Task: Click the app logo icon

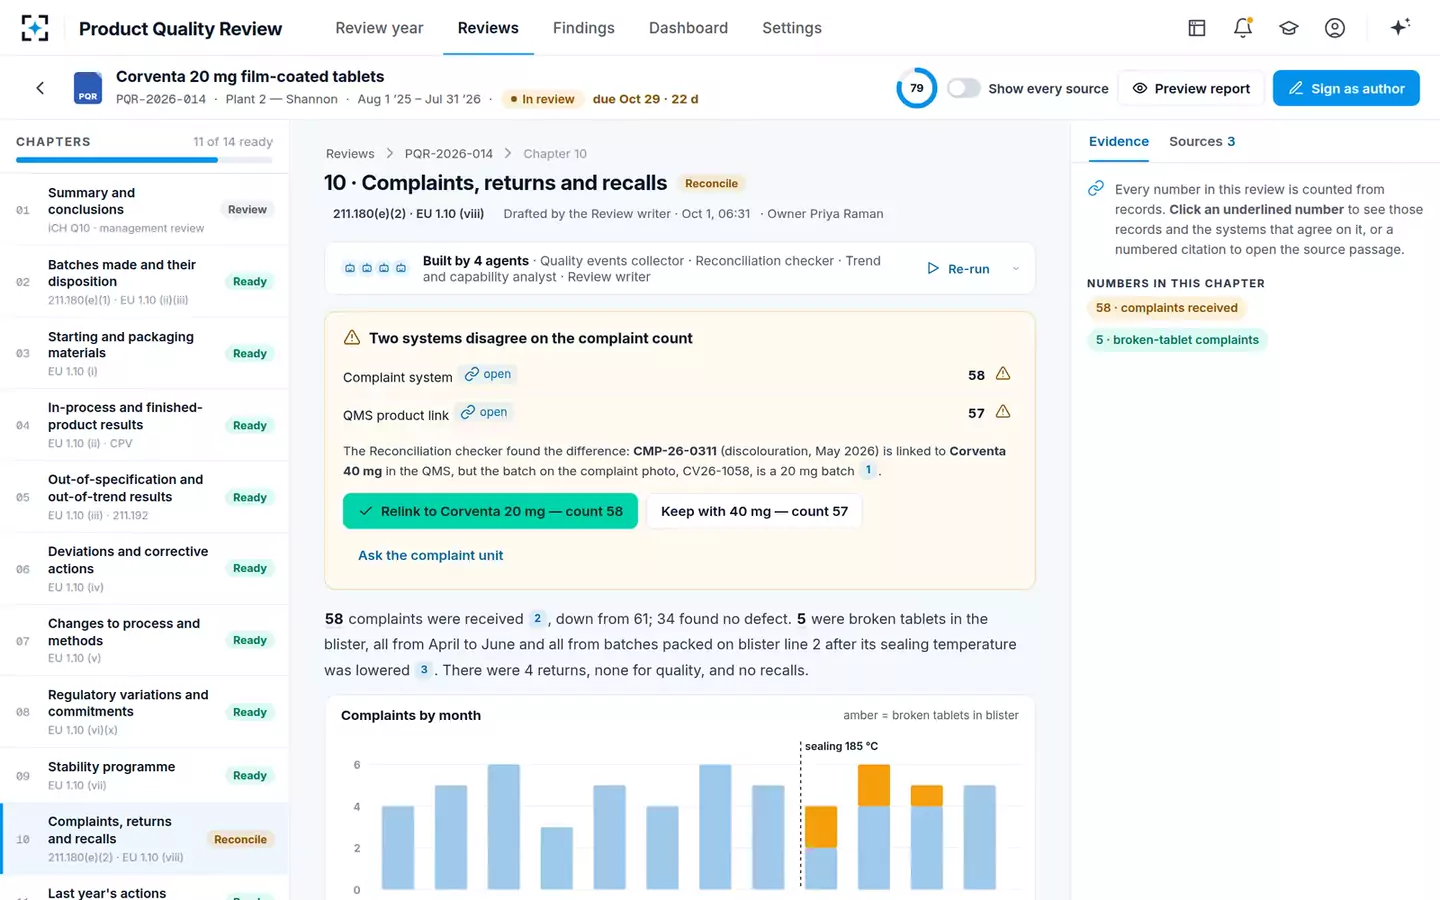Action: [34, 28]
